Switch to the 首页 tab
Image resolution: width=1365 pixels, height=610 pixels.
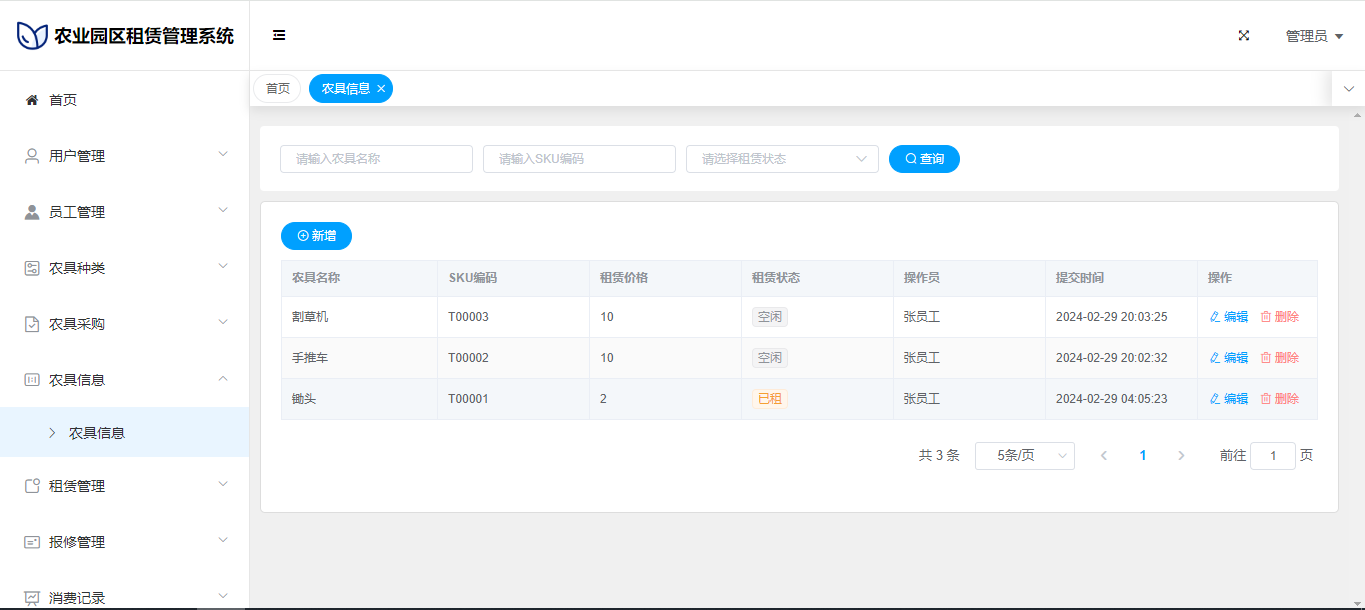click(277, 89)
